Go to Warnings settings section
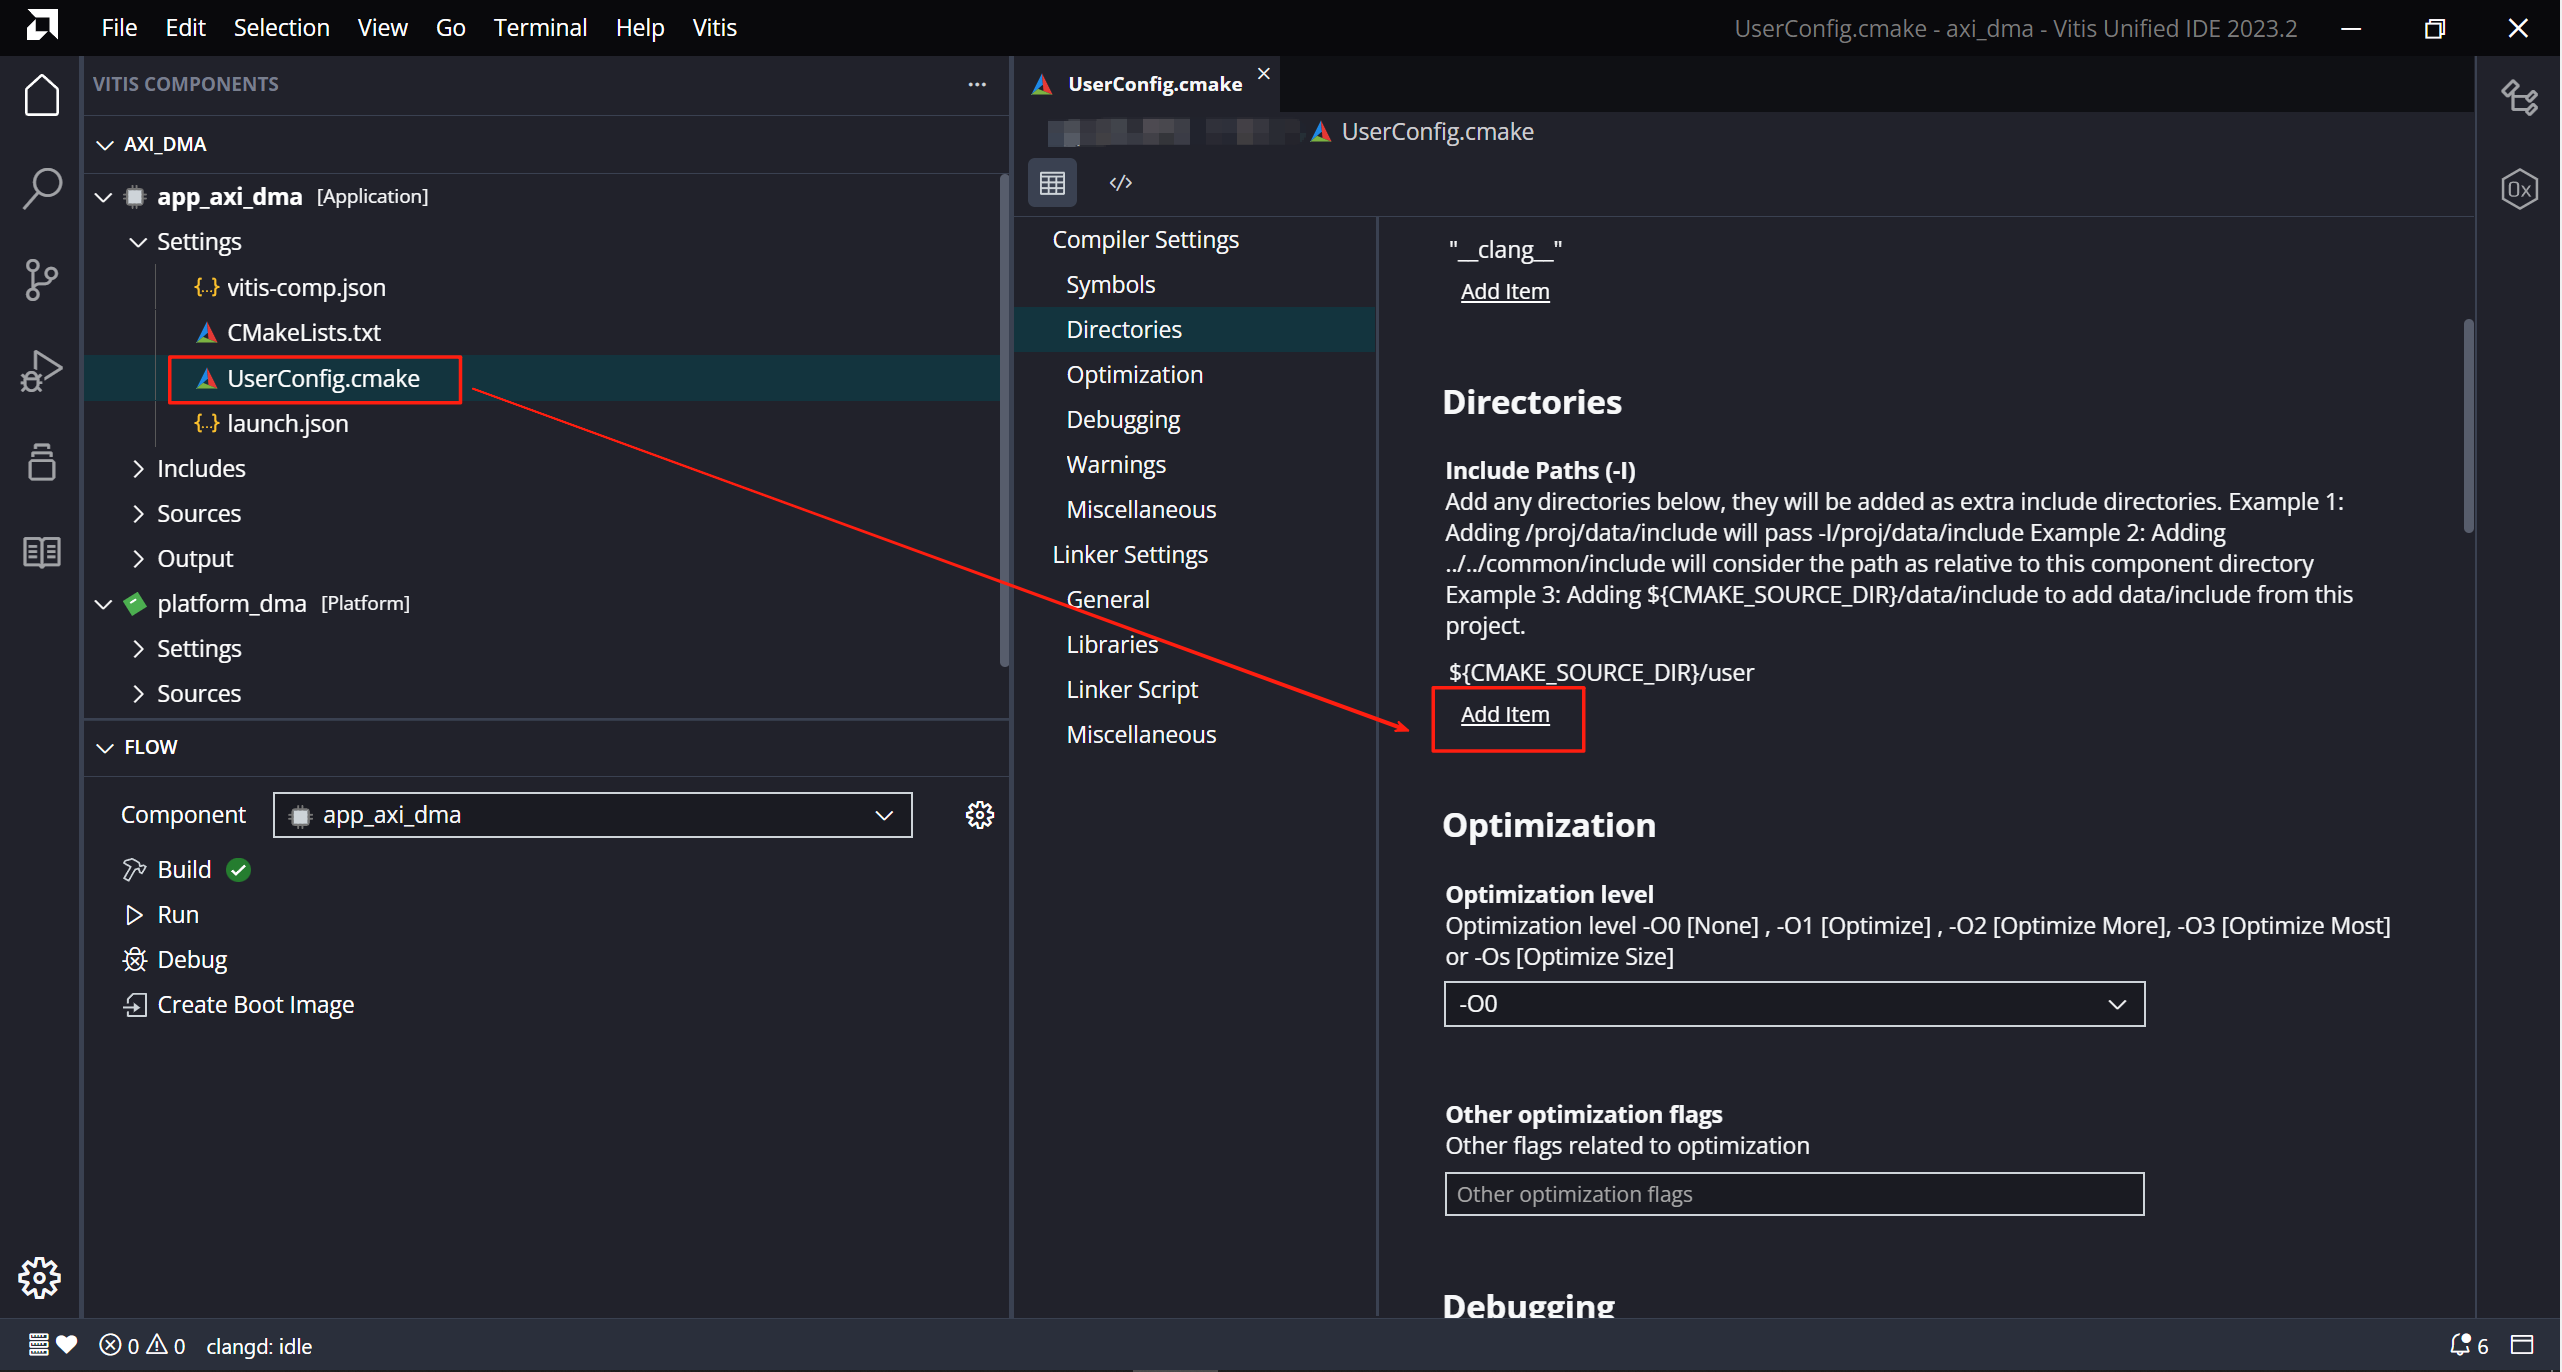The width and height of the screenshot is (2562, 1372). pyautogui.click(x=1116, y=465)
